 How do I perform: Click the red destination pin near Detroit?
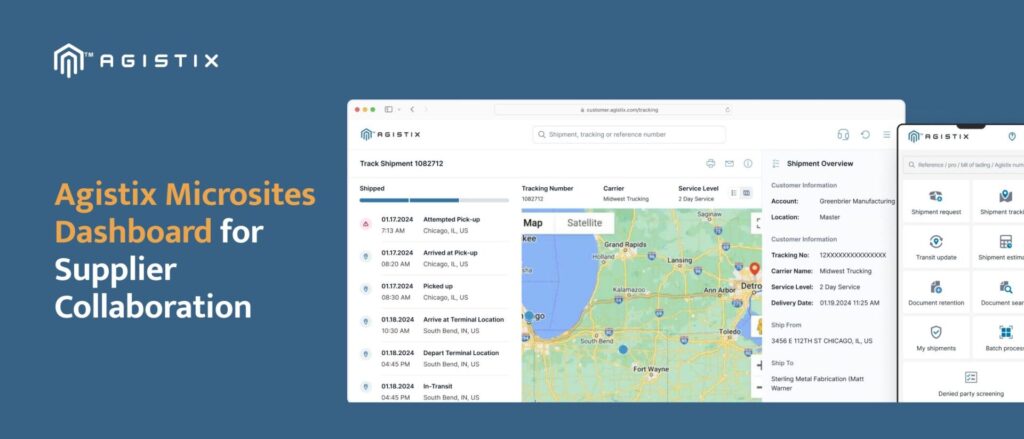click(754, 269)
